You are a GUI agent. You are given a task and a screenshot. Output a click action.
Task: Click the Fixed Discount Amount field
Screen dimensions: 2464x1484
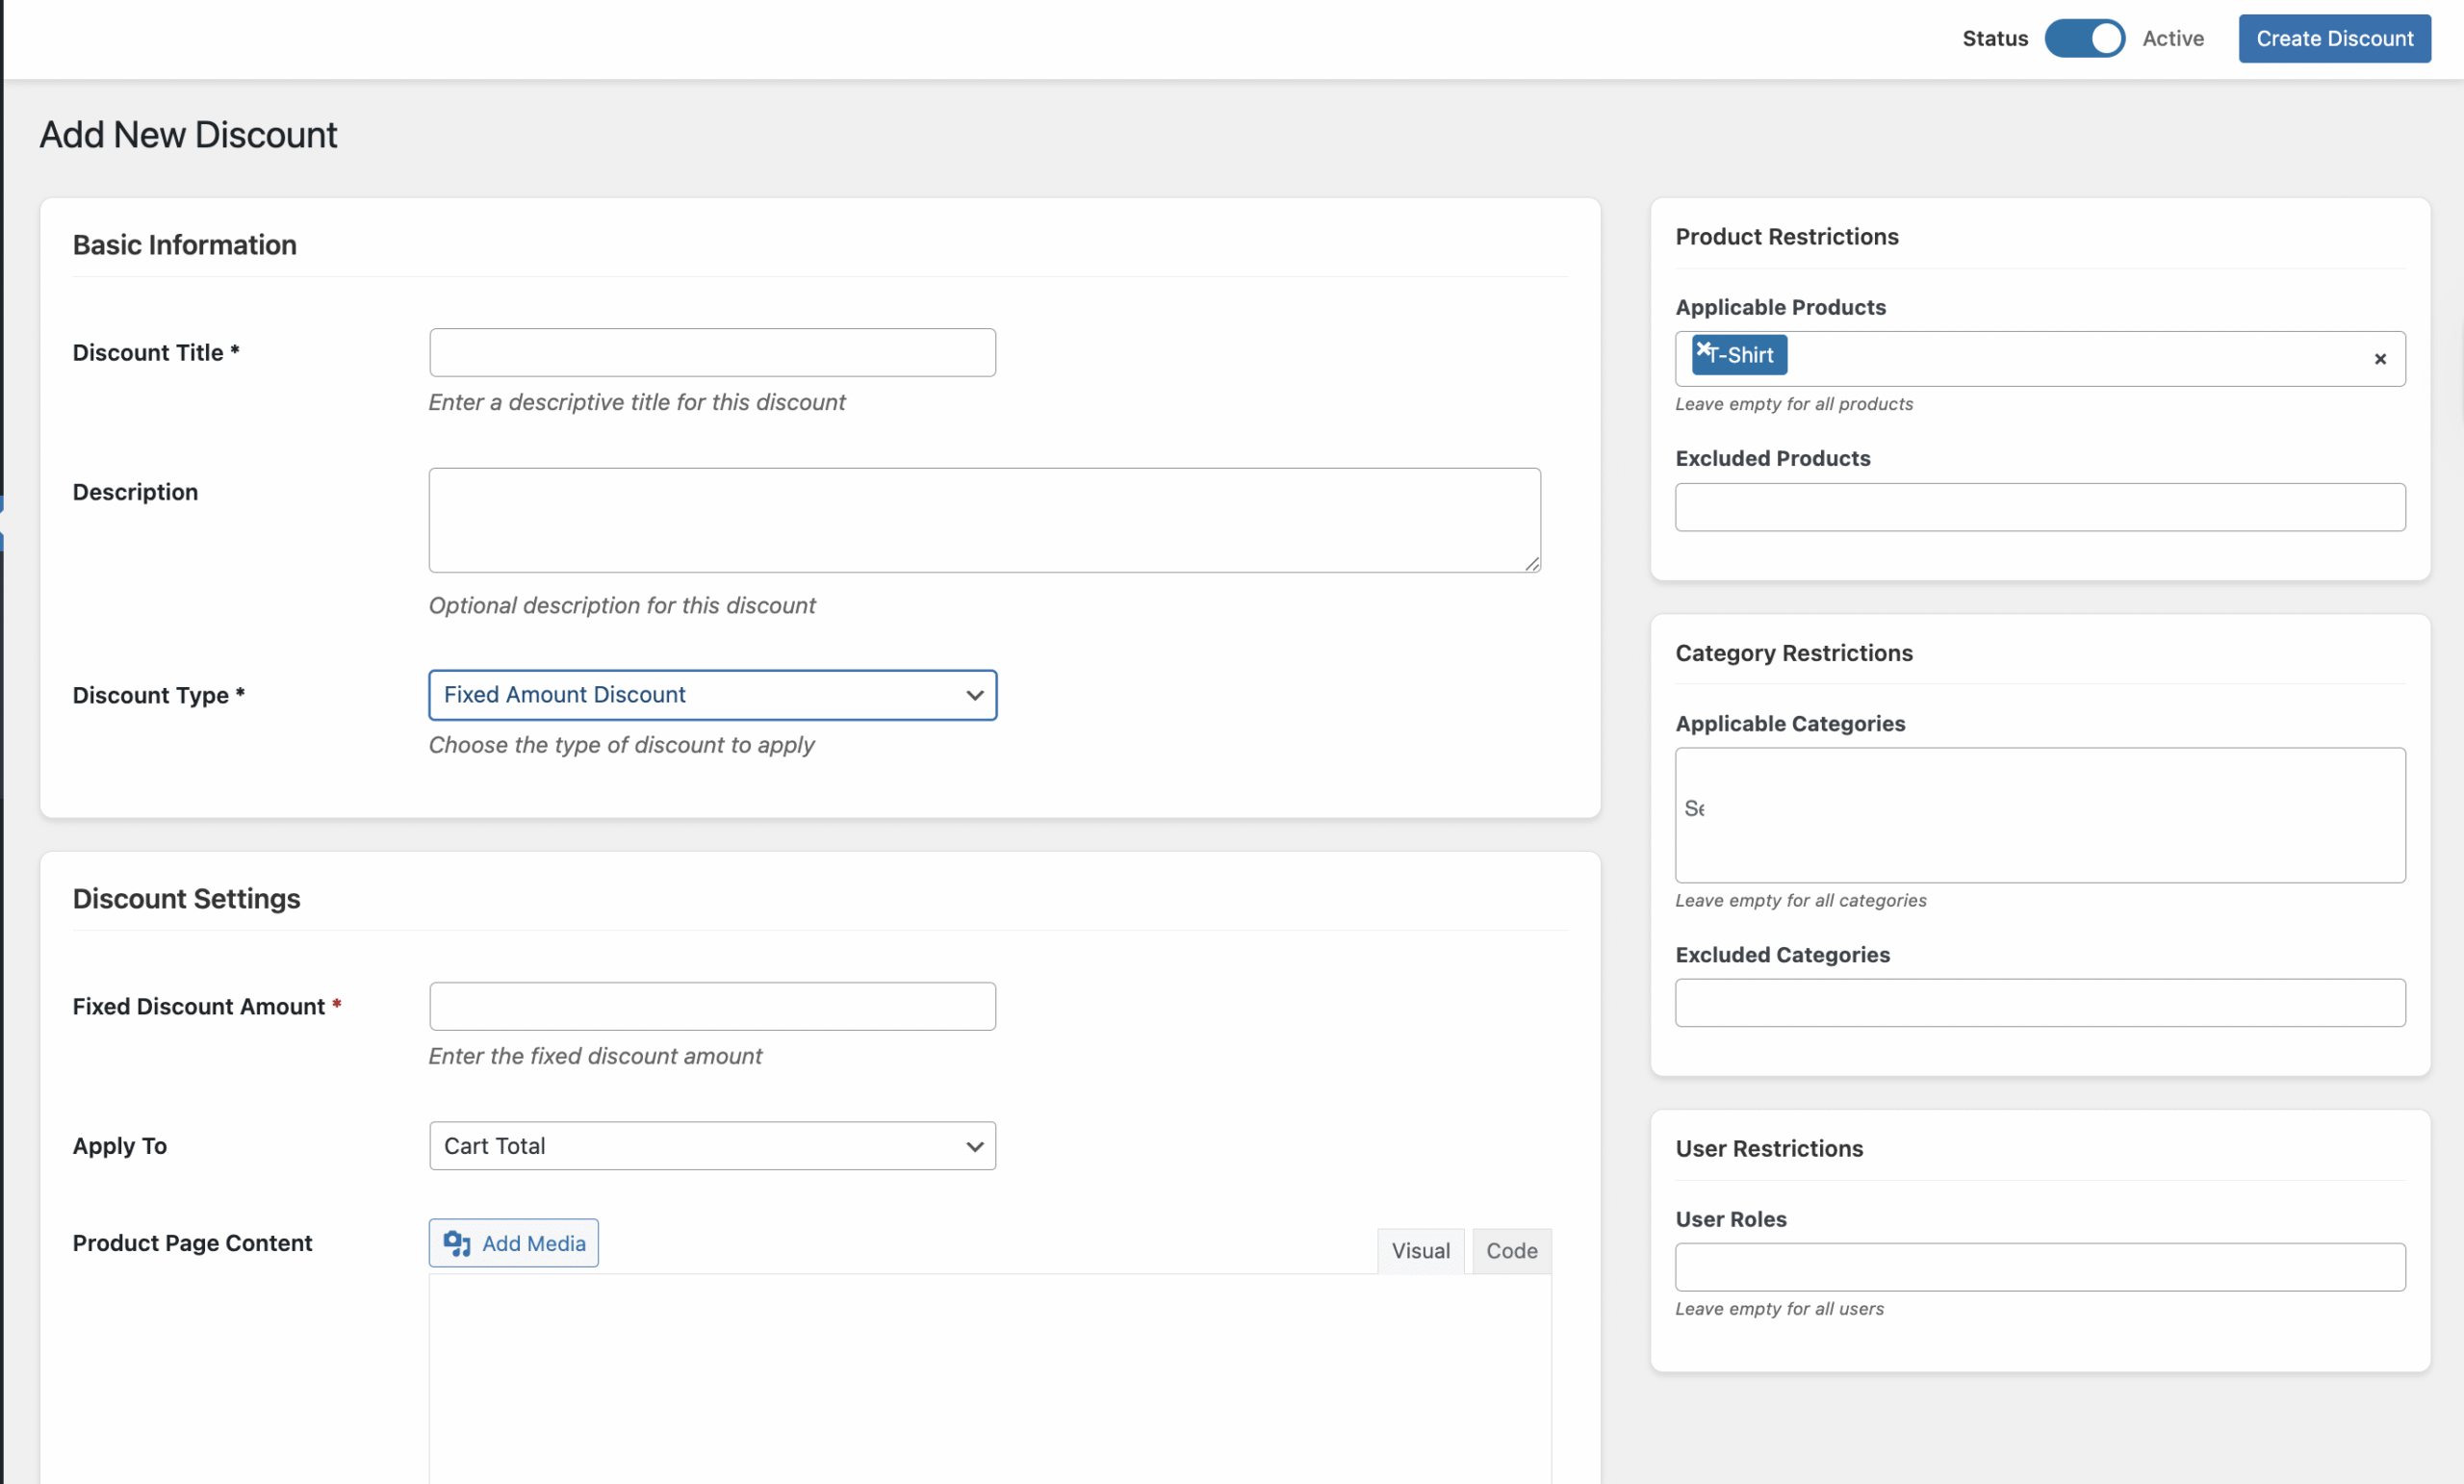coord(712,1006)
